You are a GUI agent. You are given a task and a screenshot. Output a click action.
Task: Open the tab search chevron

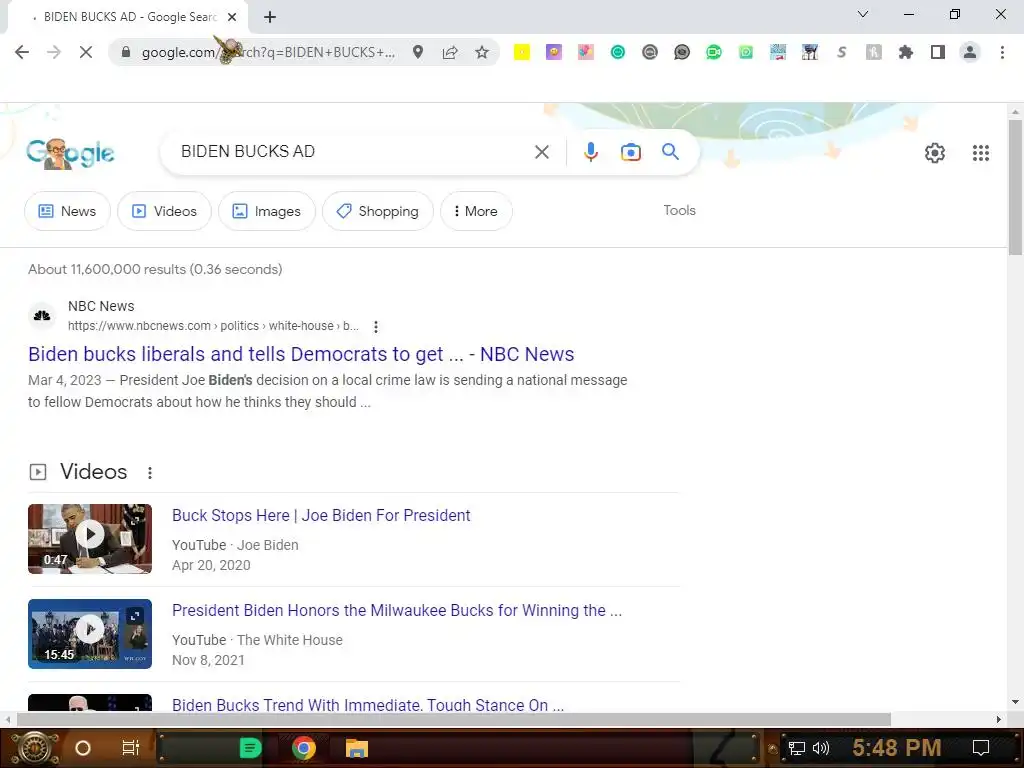coord(863,14)
